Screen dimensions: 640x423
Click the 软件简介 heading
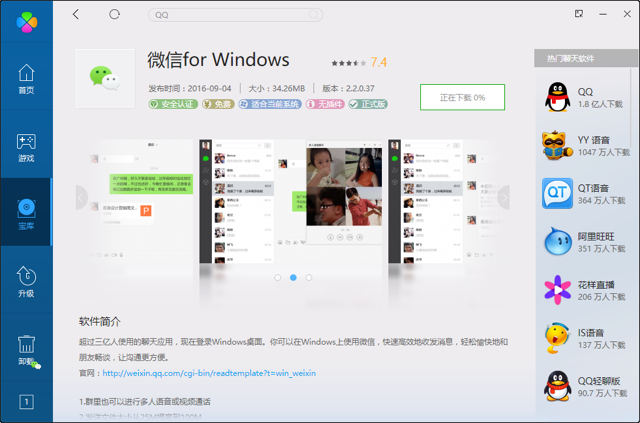click(100, 321)
